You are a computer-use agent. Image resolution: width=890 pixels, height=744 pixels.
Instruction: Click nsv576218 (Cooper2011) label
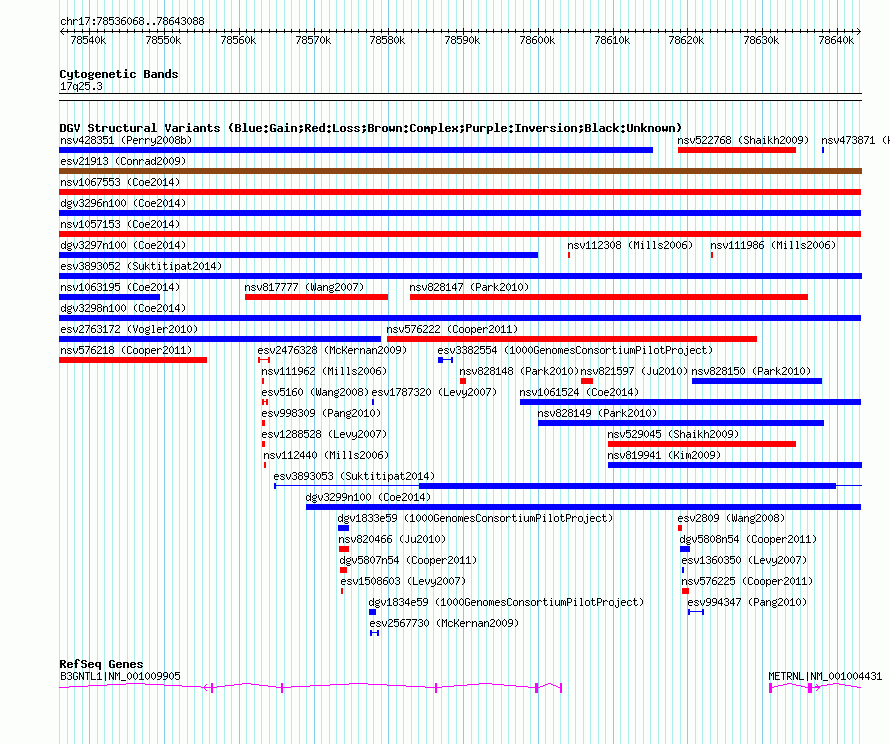click(x=126, y=350)
